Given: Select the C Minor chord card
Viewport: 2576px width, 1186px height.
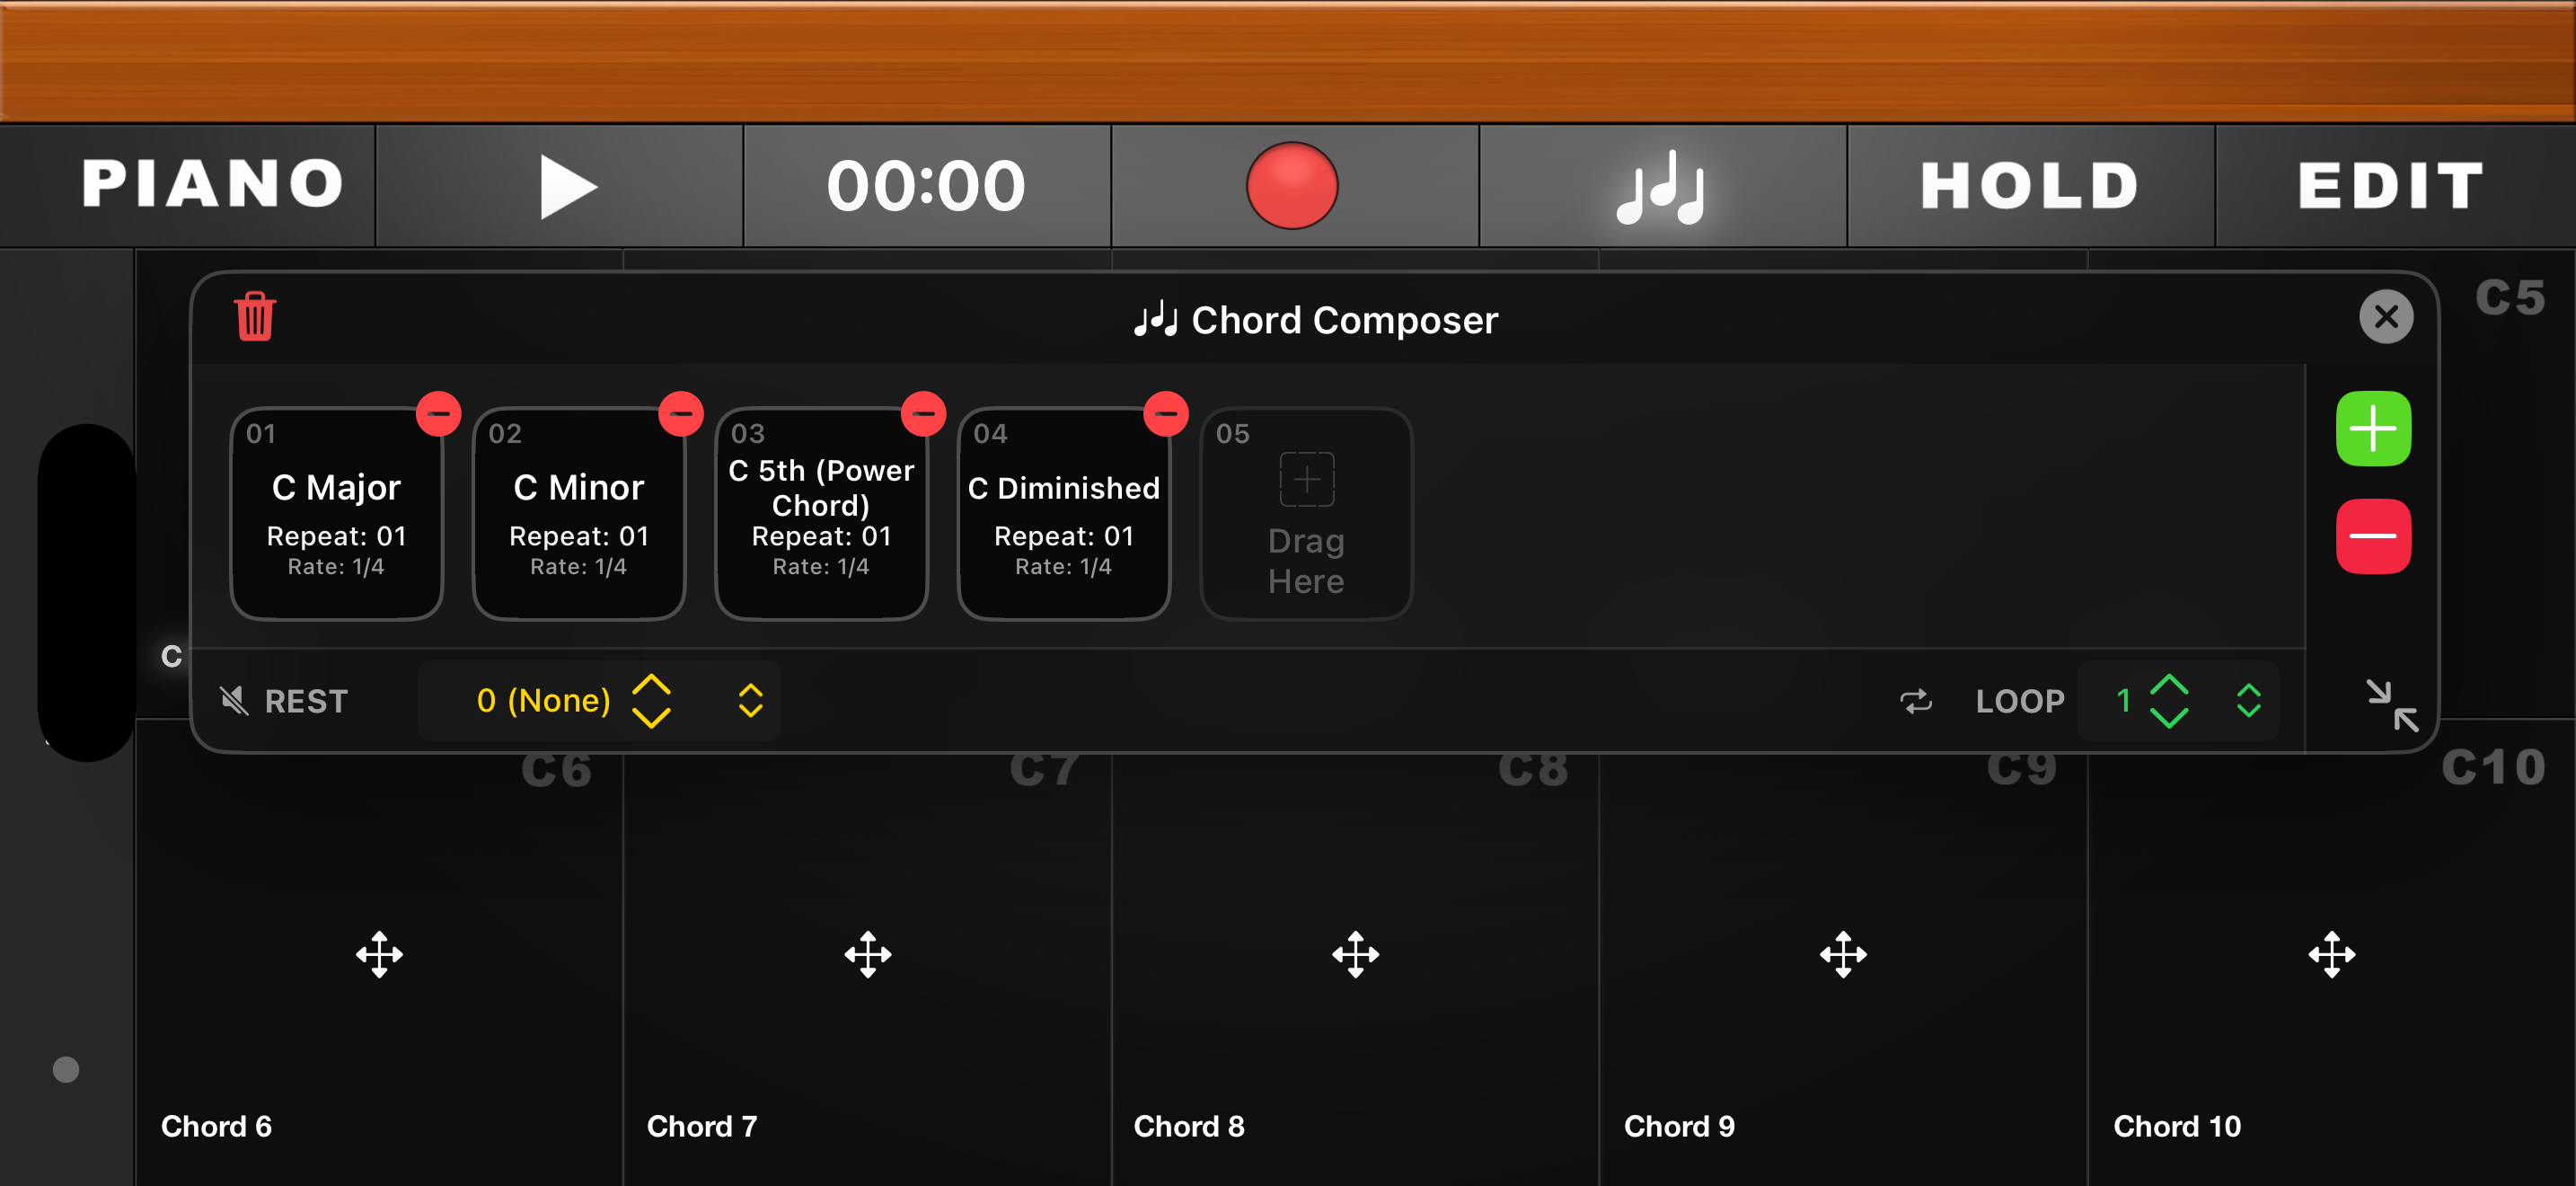Looking at the screenshot, I should click(x=579, y=514).
